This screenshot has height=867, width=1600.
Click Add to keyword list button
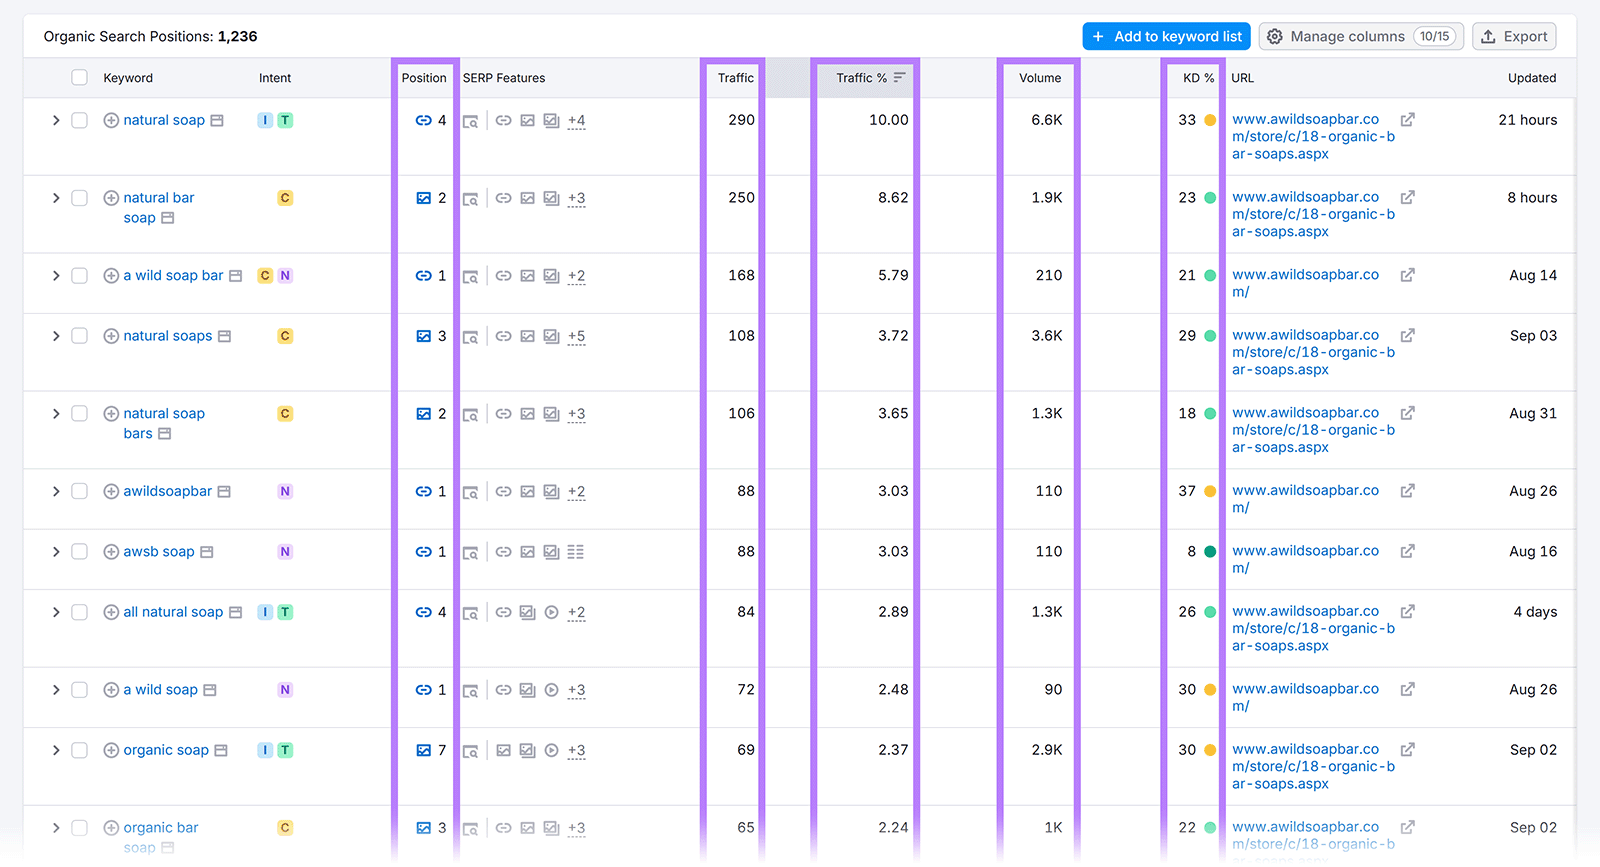(x=1166, y=37)
